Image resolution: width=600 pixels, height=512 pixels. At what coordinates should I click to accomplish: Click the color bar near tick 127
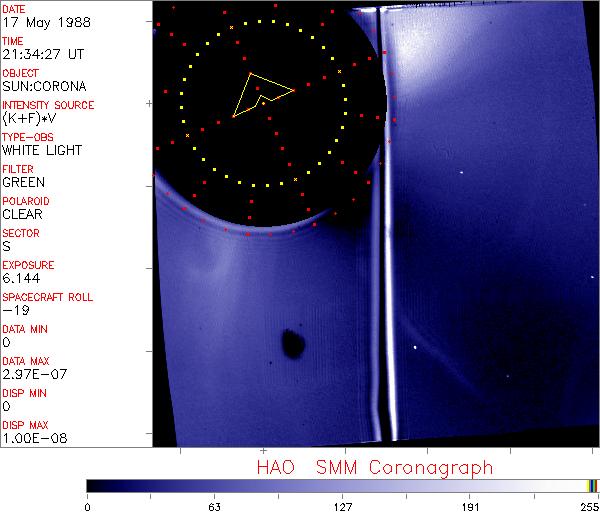[342, 485]
